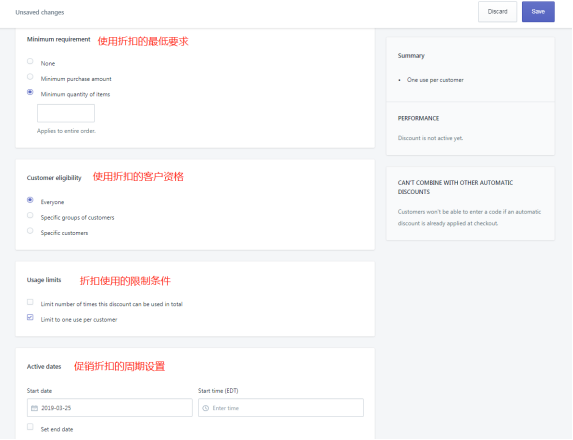Click the Summary card heading
This screenshot has height=440, width=573.
point(411,56)
